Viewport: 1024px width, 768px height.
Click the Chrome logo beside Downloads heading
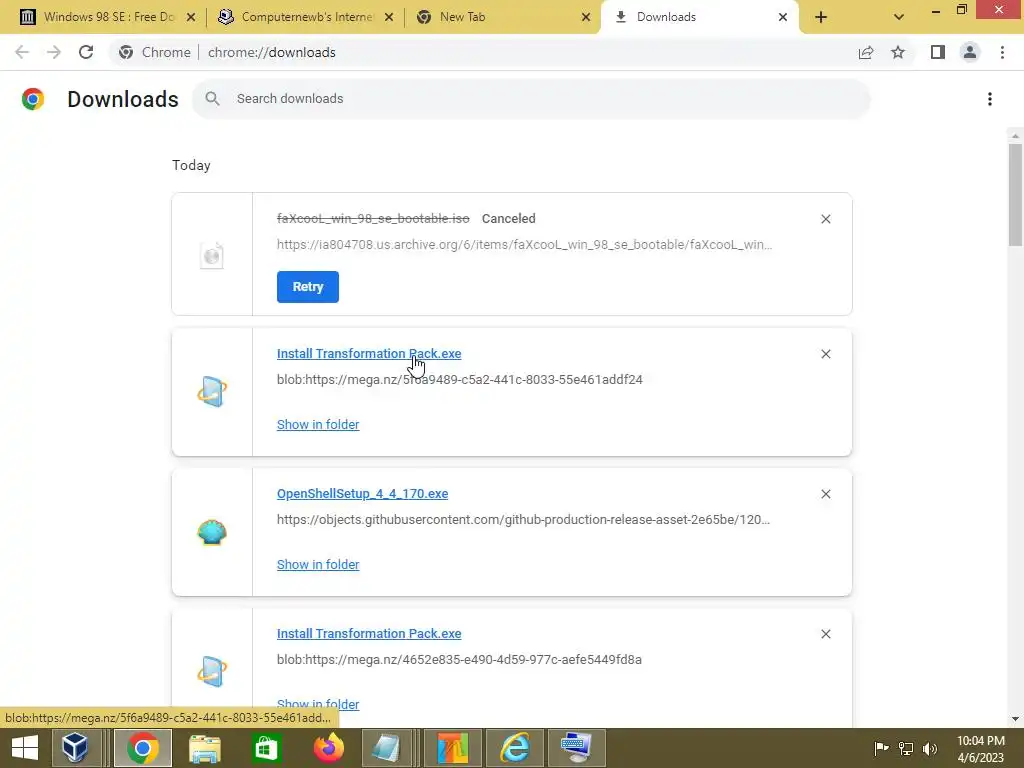coord(33,99)
